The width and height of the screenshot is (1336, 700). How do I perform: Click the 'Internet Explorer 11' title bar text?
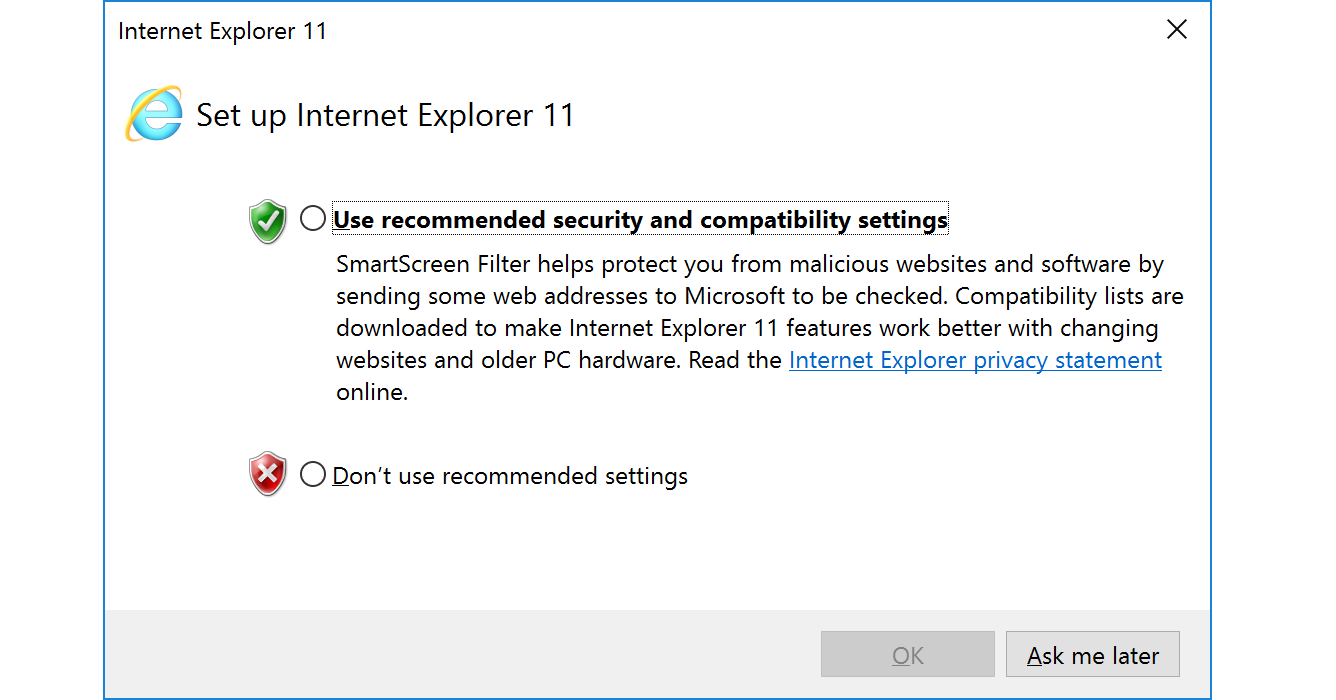(222, 31)
